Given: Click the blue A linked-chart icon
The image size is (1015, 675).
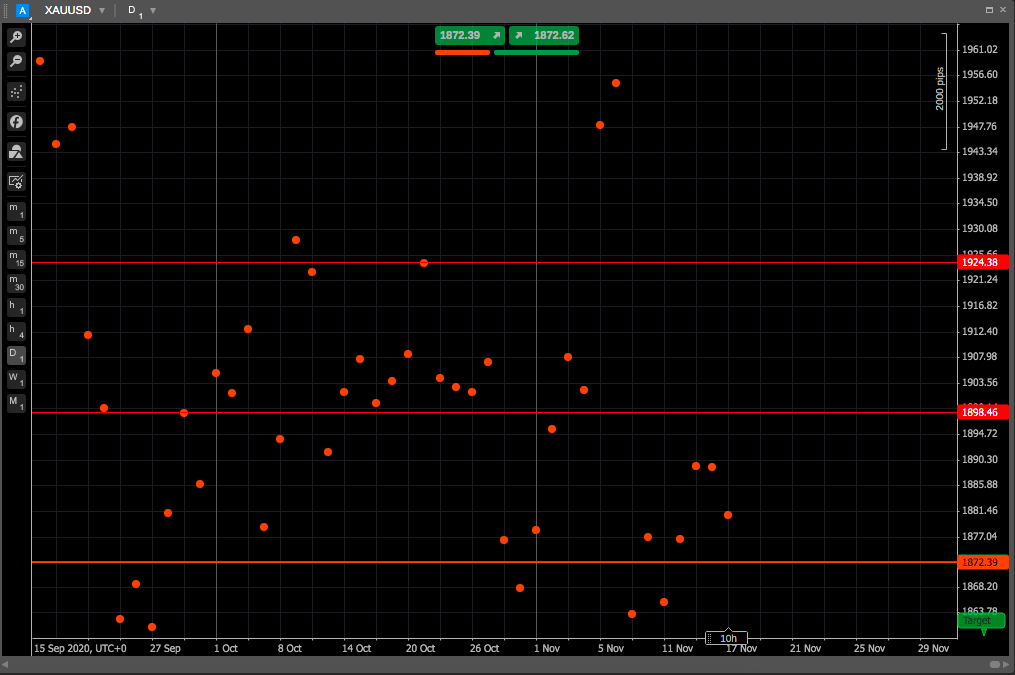Looking at the screenshot, I should click(x=23, y=10).
